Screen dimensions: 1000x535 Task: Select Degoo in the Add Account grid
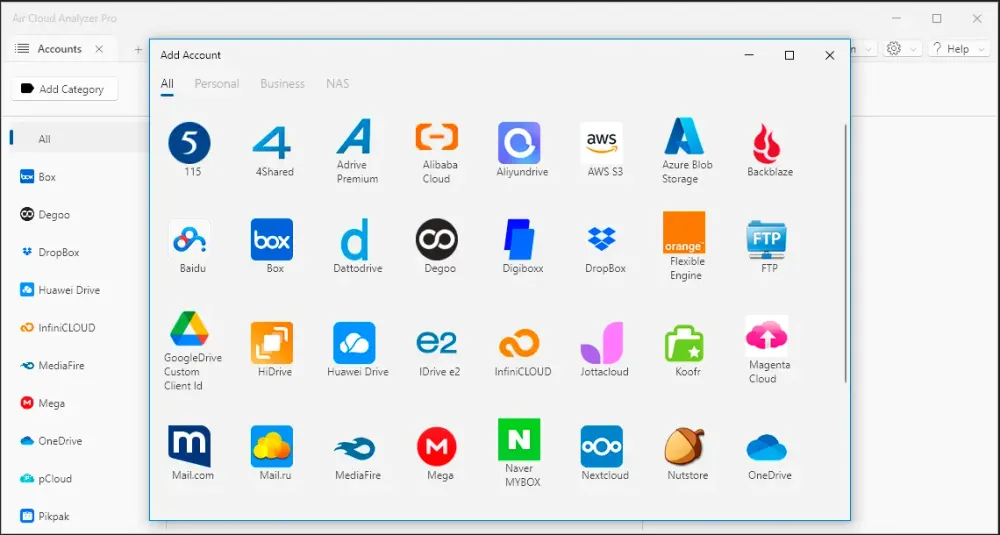click(x=437, y=240)
